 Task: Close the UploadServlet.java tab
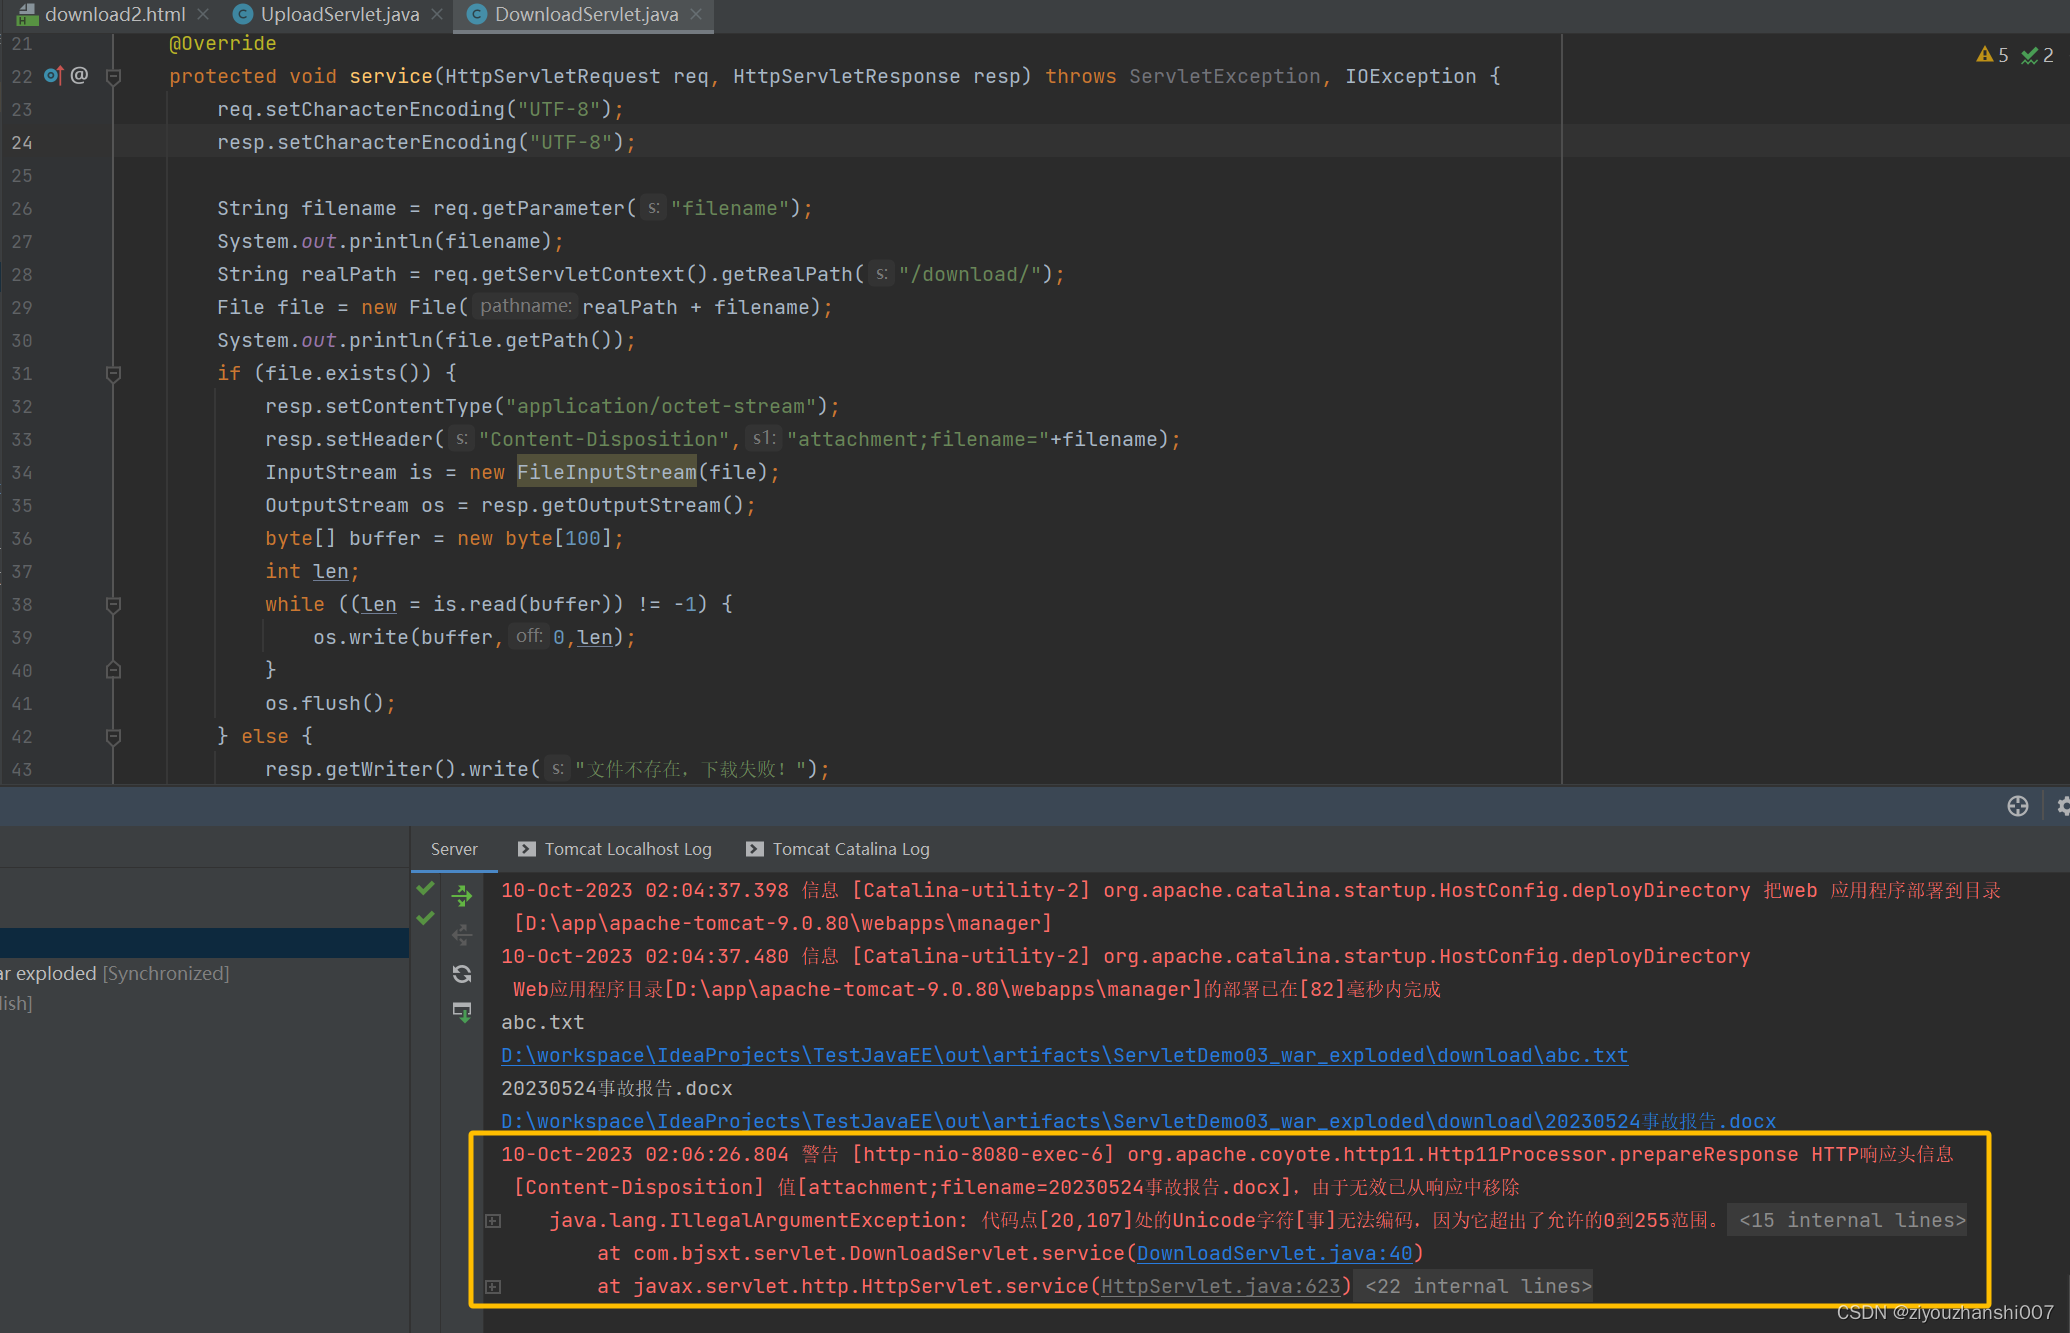437,14
